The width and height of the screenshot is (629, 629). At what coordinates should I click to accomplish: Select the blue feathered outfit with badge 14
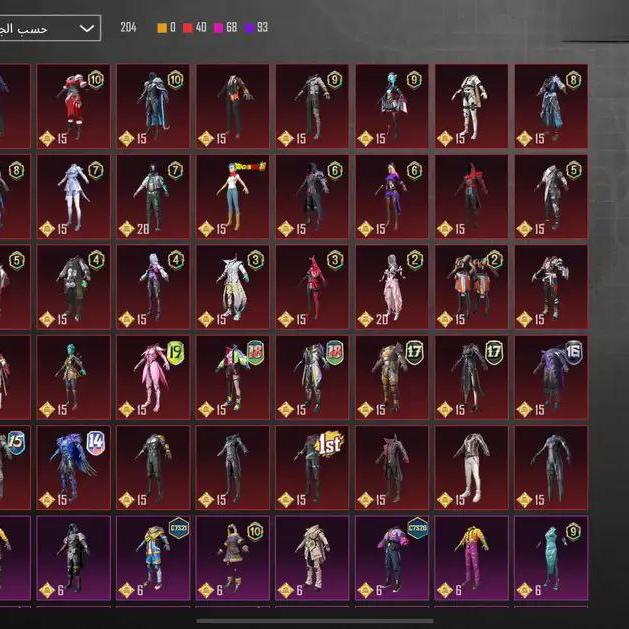point(73,468)
